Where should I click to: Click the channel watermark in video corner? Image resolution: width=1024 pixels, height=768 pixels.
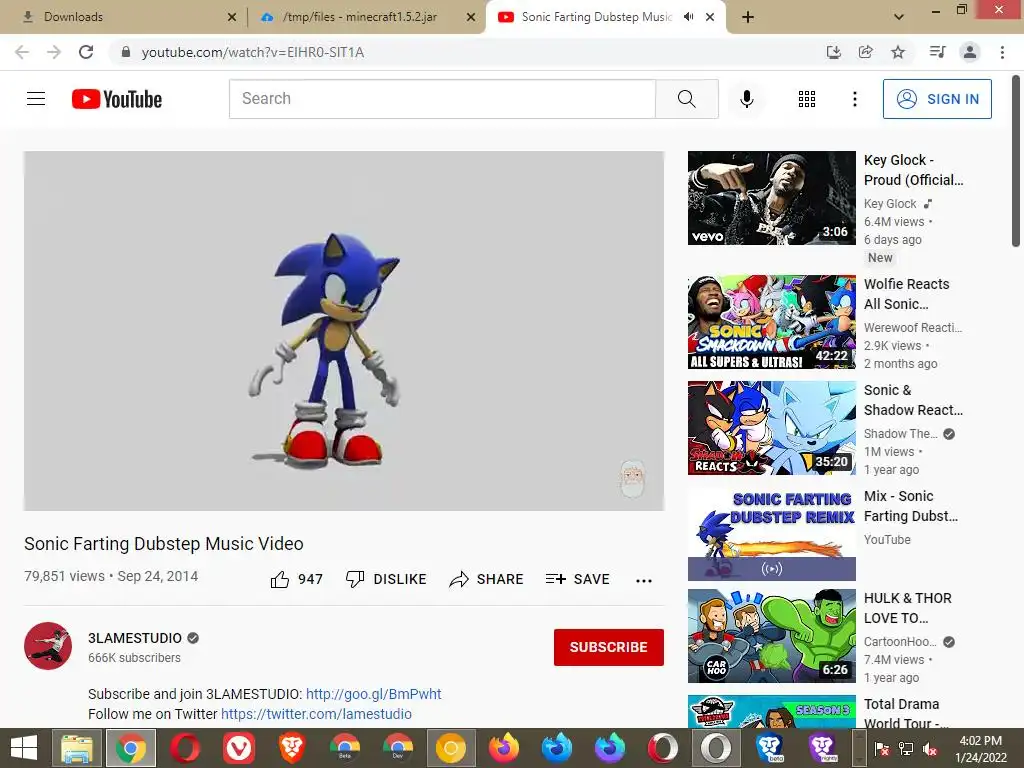pyautogui.click(x=632, y=479)
